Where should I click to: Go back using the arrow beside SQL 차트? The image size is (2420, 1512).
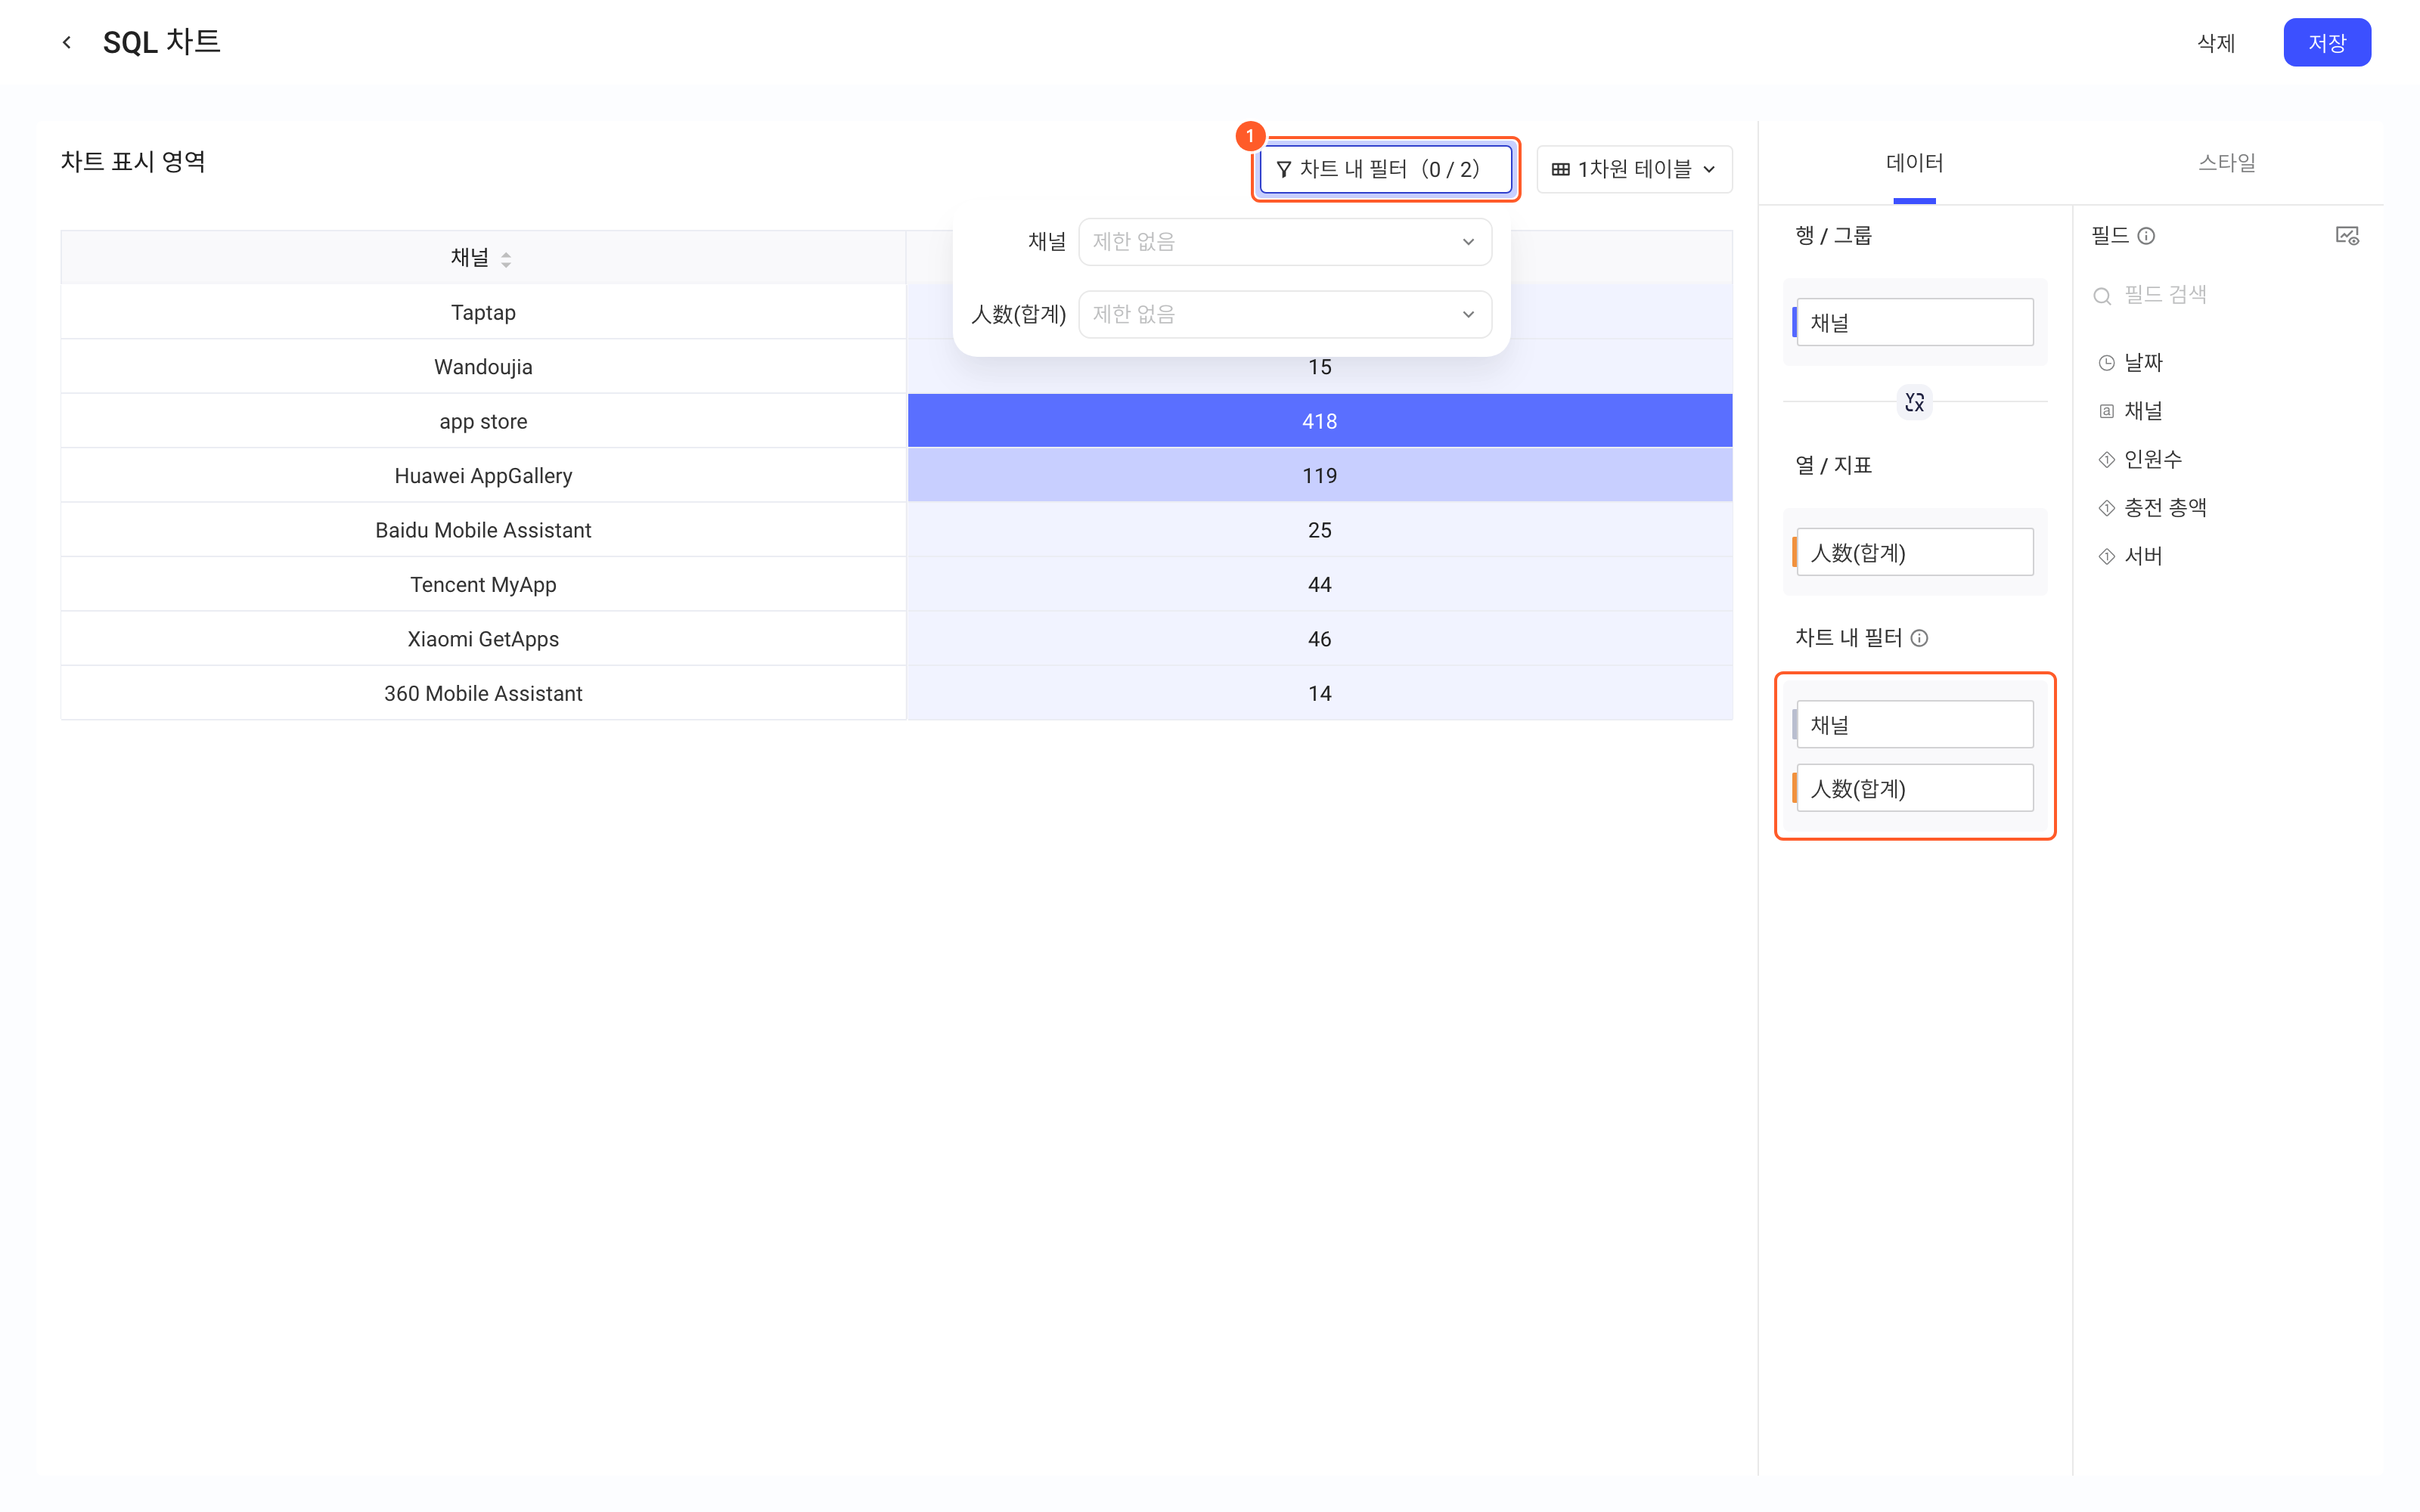point(67,42)
